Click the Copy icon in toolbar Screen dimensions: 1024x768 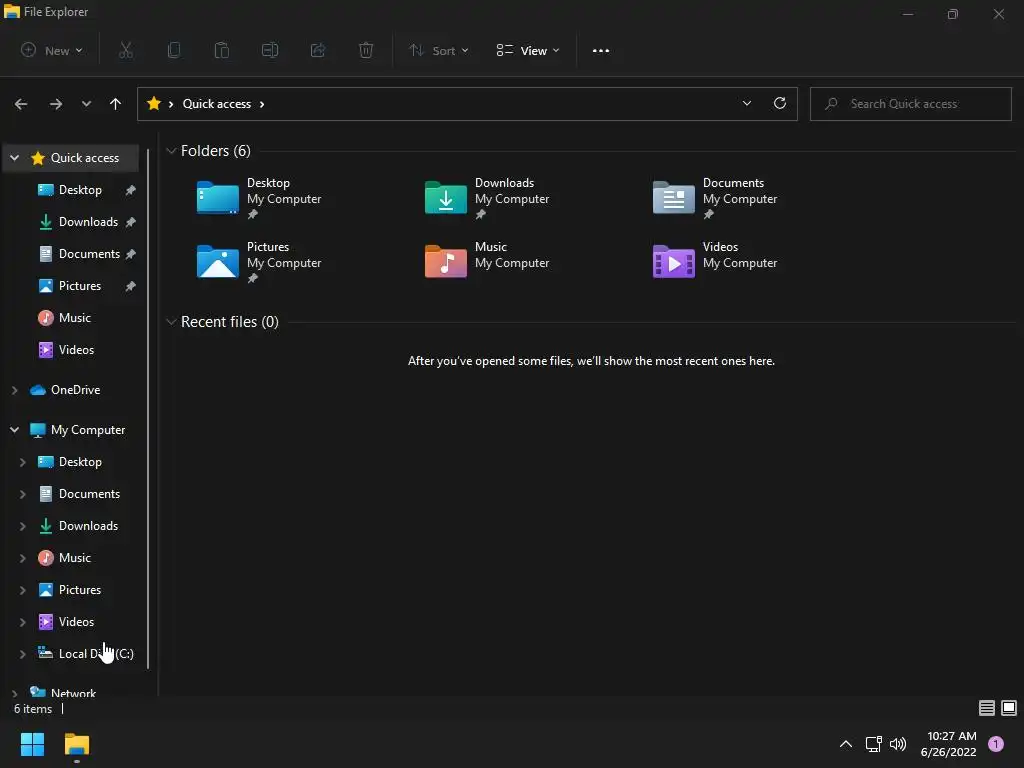pos(174,50)
